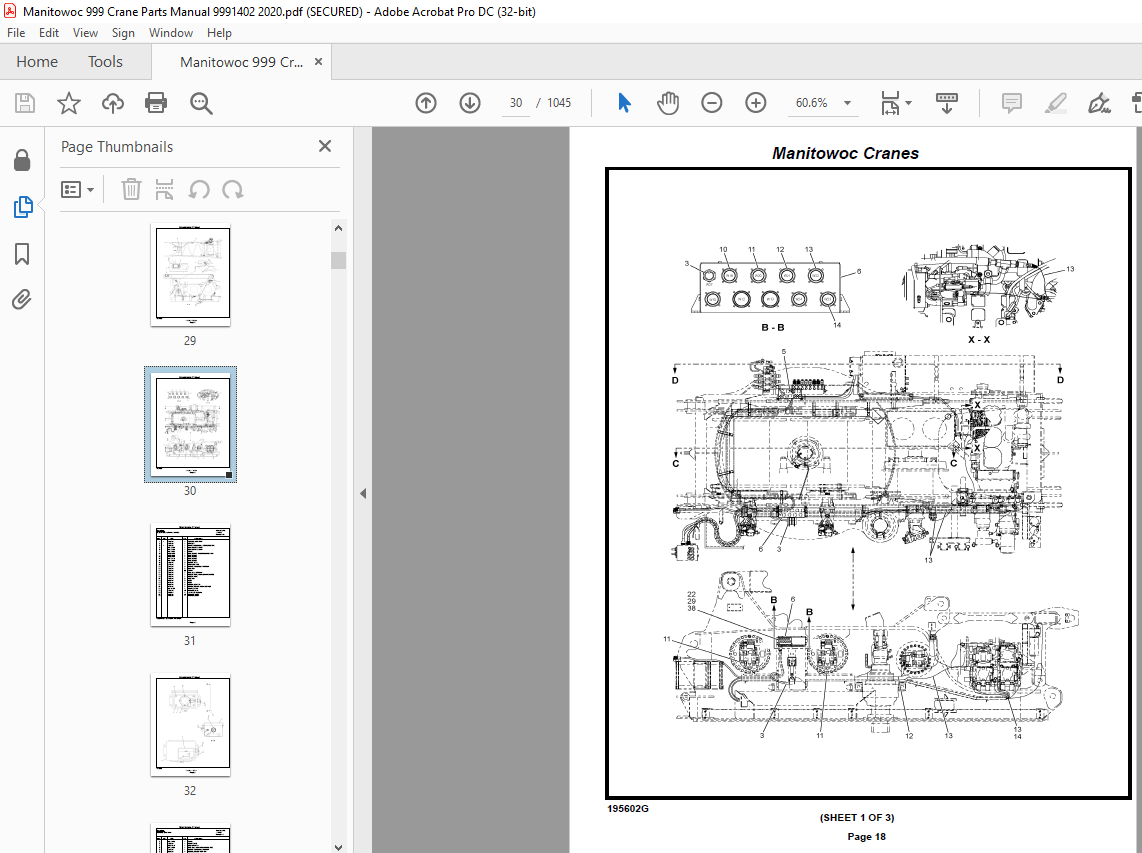1142x853 pixels.
Task: Switch to the Tools tab
Action: click(106, 62)
